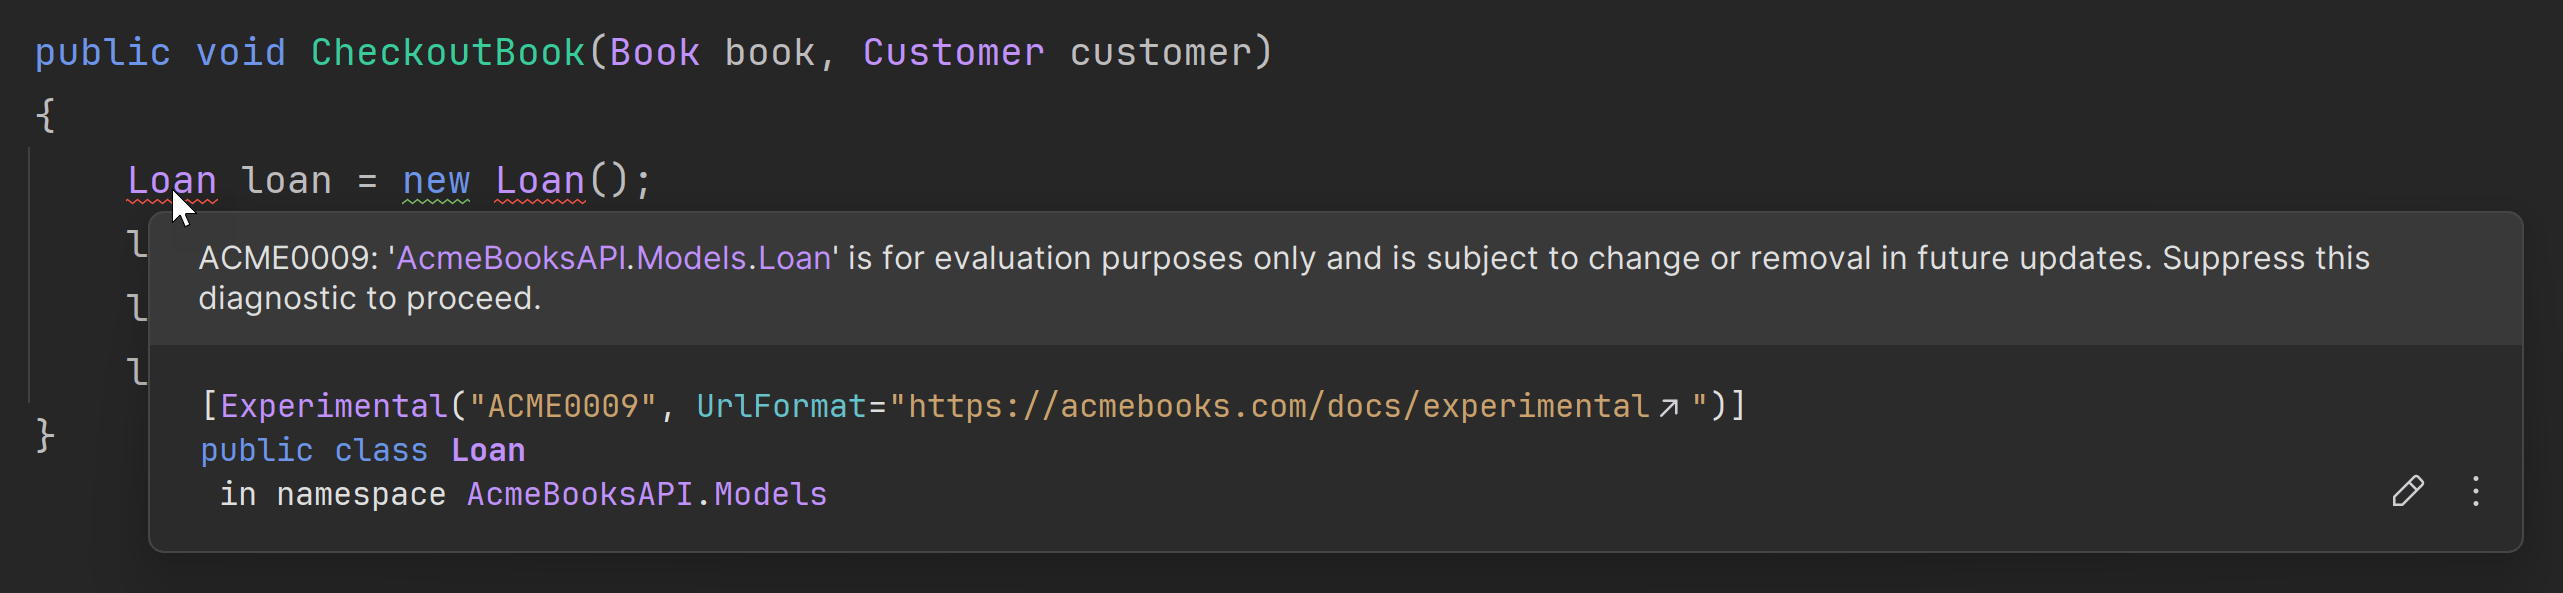Click the "ACME0009" string in the attribute
Image resolution: width=2563 pixels, height=593 pixels.
[x=563, y=407]
